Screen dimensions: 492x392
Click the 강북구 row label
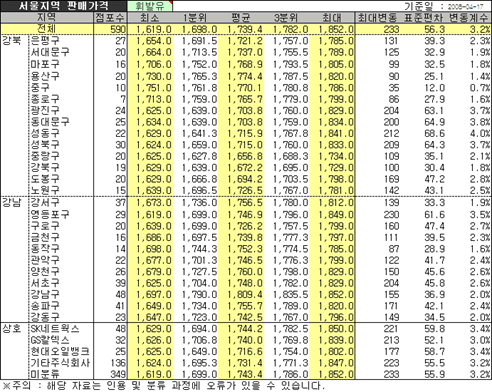click(45, 167)
